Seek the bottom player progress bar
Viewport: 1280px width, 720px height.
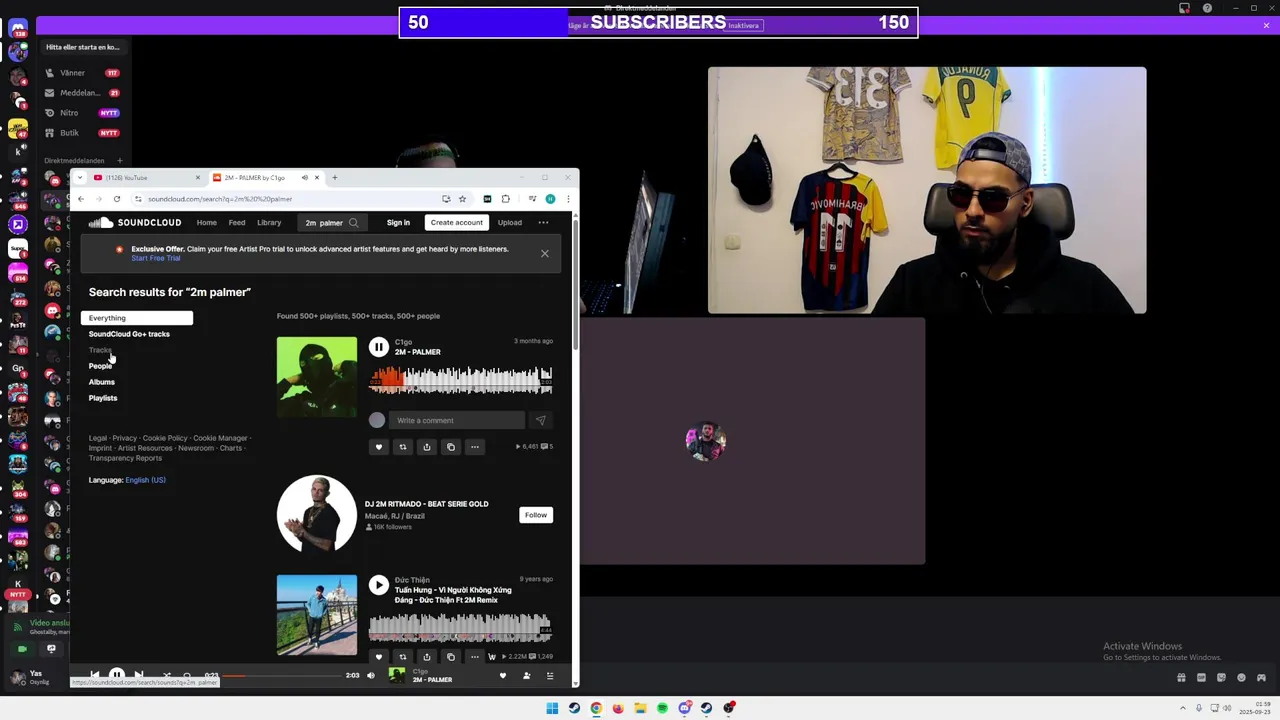point(282,676)
